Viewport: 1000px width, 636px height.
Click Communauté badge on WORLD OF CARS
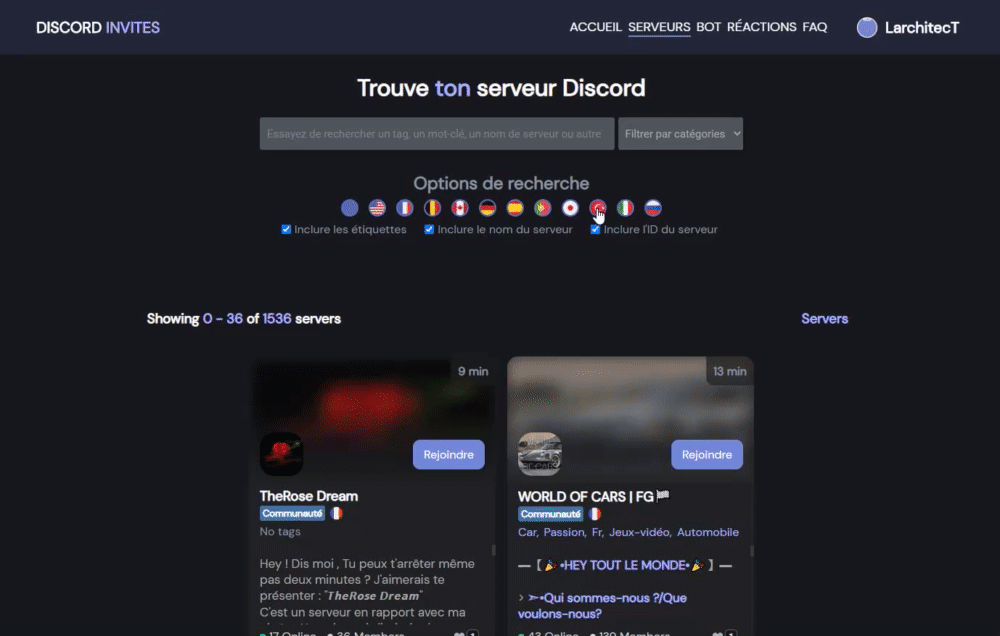point(550,514)
